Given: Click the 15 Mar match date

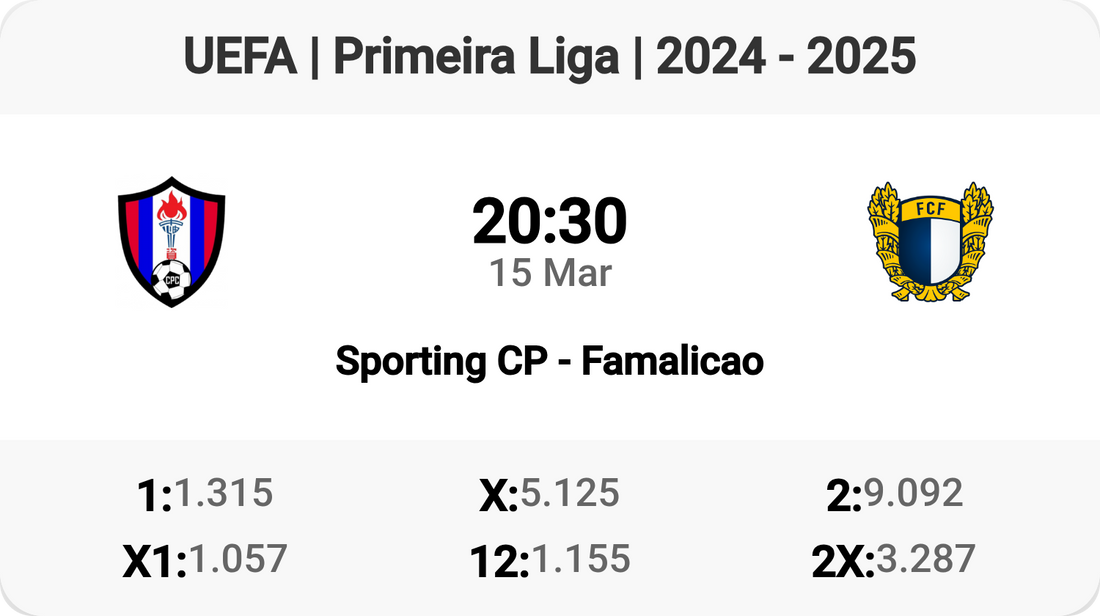Looking at the screenshot, I should [549, 273].
